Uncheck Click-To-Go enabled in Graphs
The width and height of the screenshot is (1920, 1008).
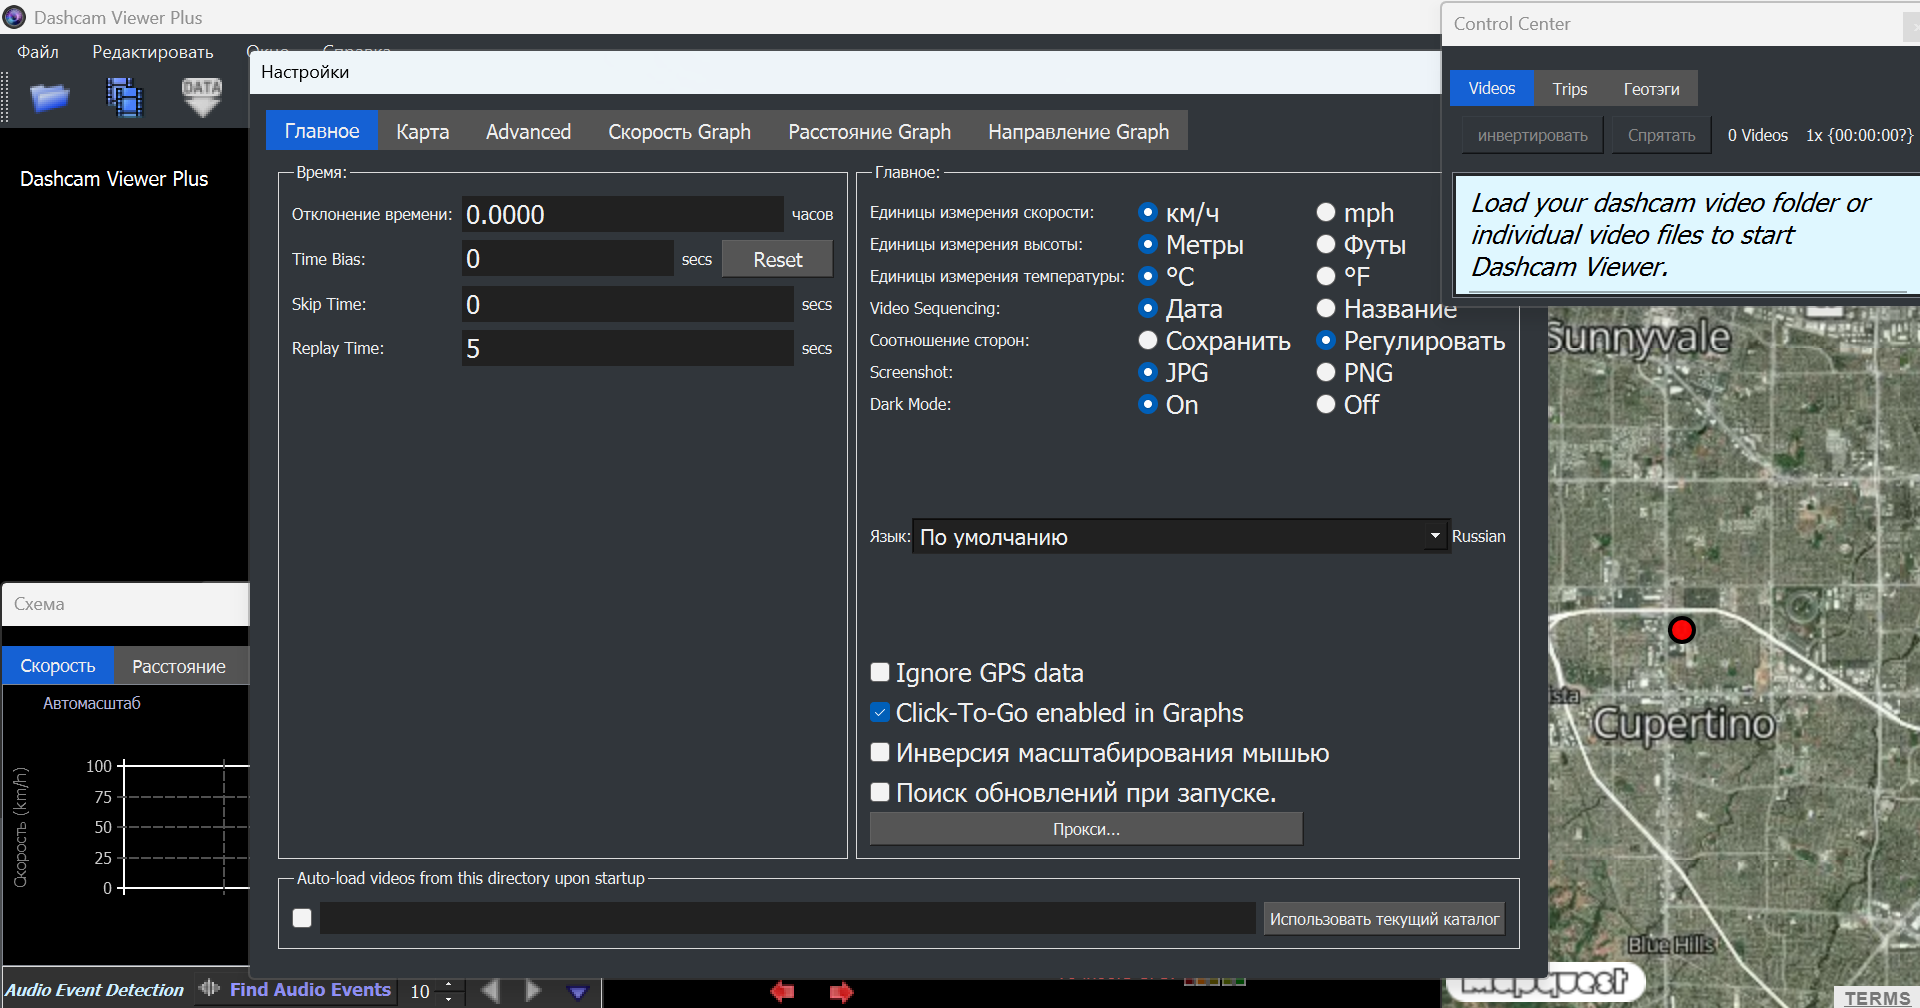click(880, 712)
